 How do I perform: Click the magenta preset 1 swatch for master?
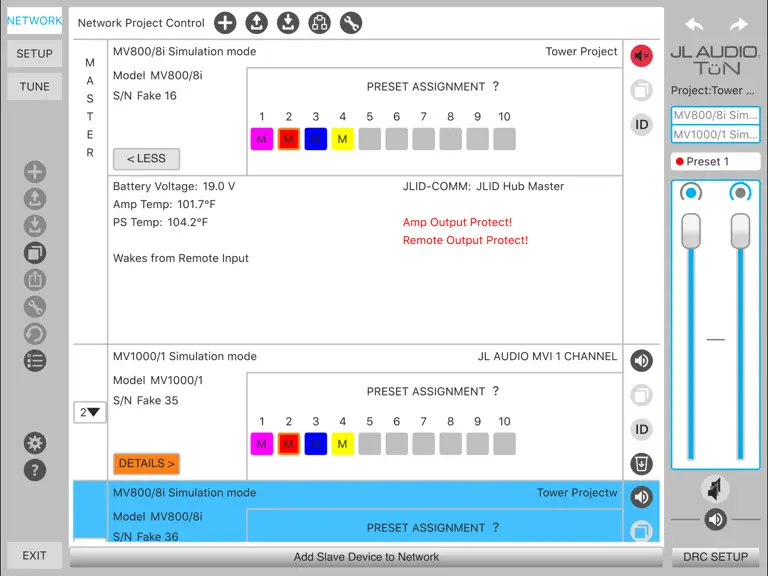262,139
